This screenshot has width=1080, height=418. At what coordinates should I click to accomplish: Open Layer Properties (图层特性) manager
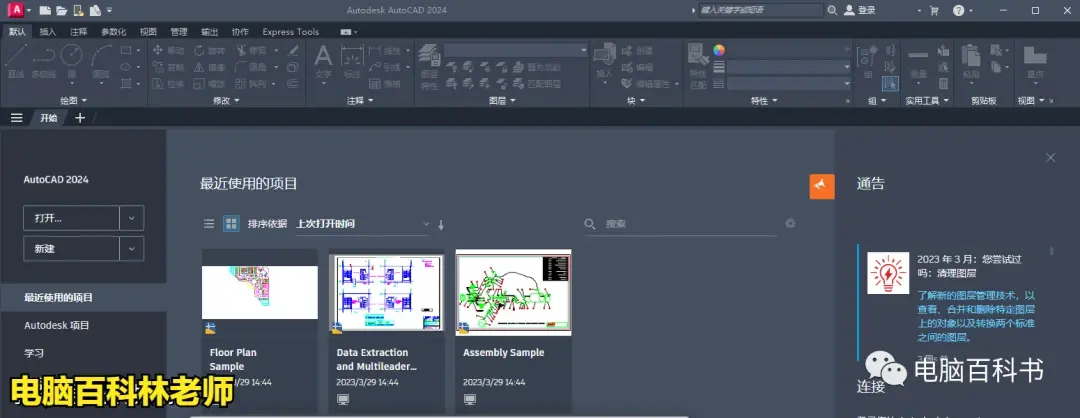pyautogui.click(x=429, y=67)
